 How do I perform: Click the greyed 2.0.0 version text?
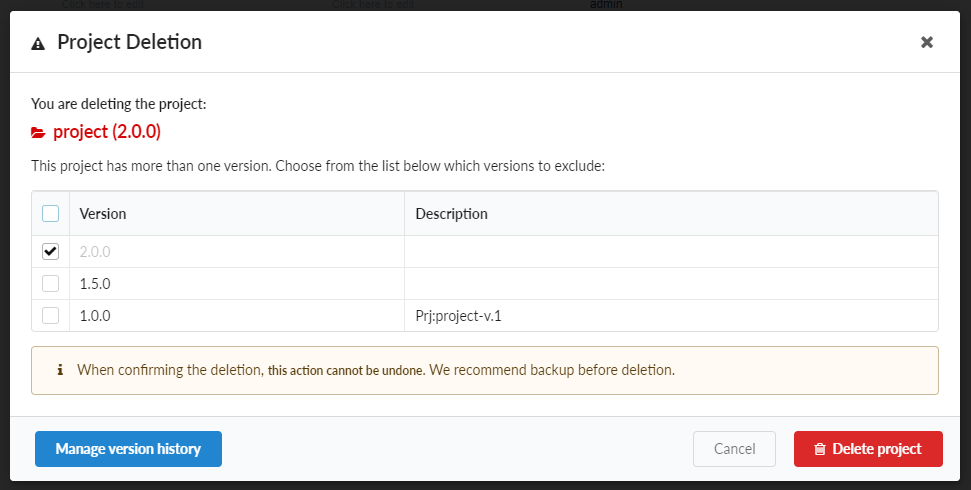pyautogui.click(x=95, y=252)
